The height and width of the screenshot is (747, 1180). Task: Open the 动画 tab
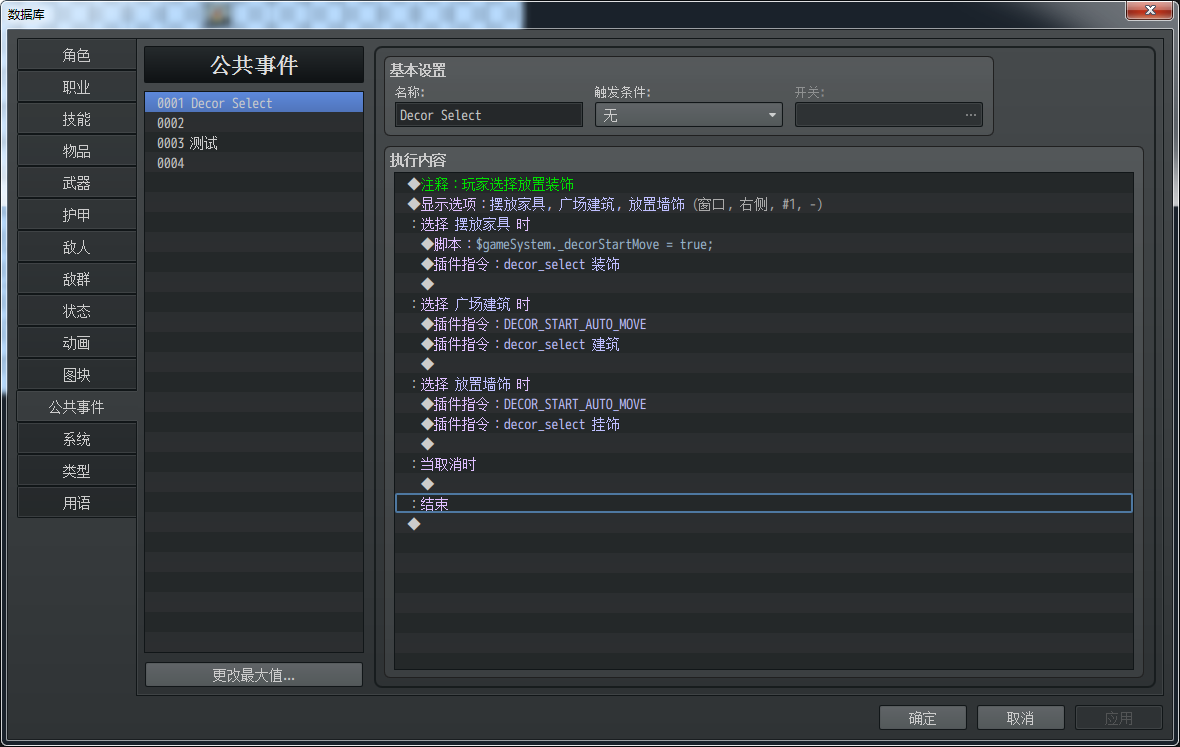pos(77,343)
